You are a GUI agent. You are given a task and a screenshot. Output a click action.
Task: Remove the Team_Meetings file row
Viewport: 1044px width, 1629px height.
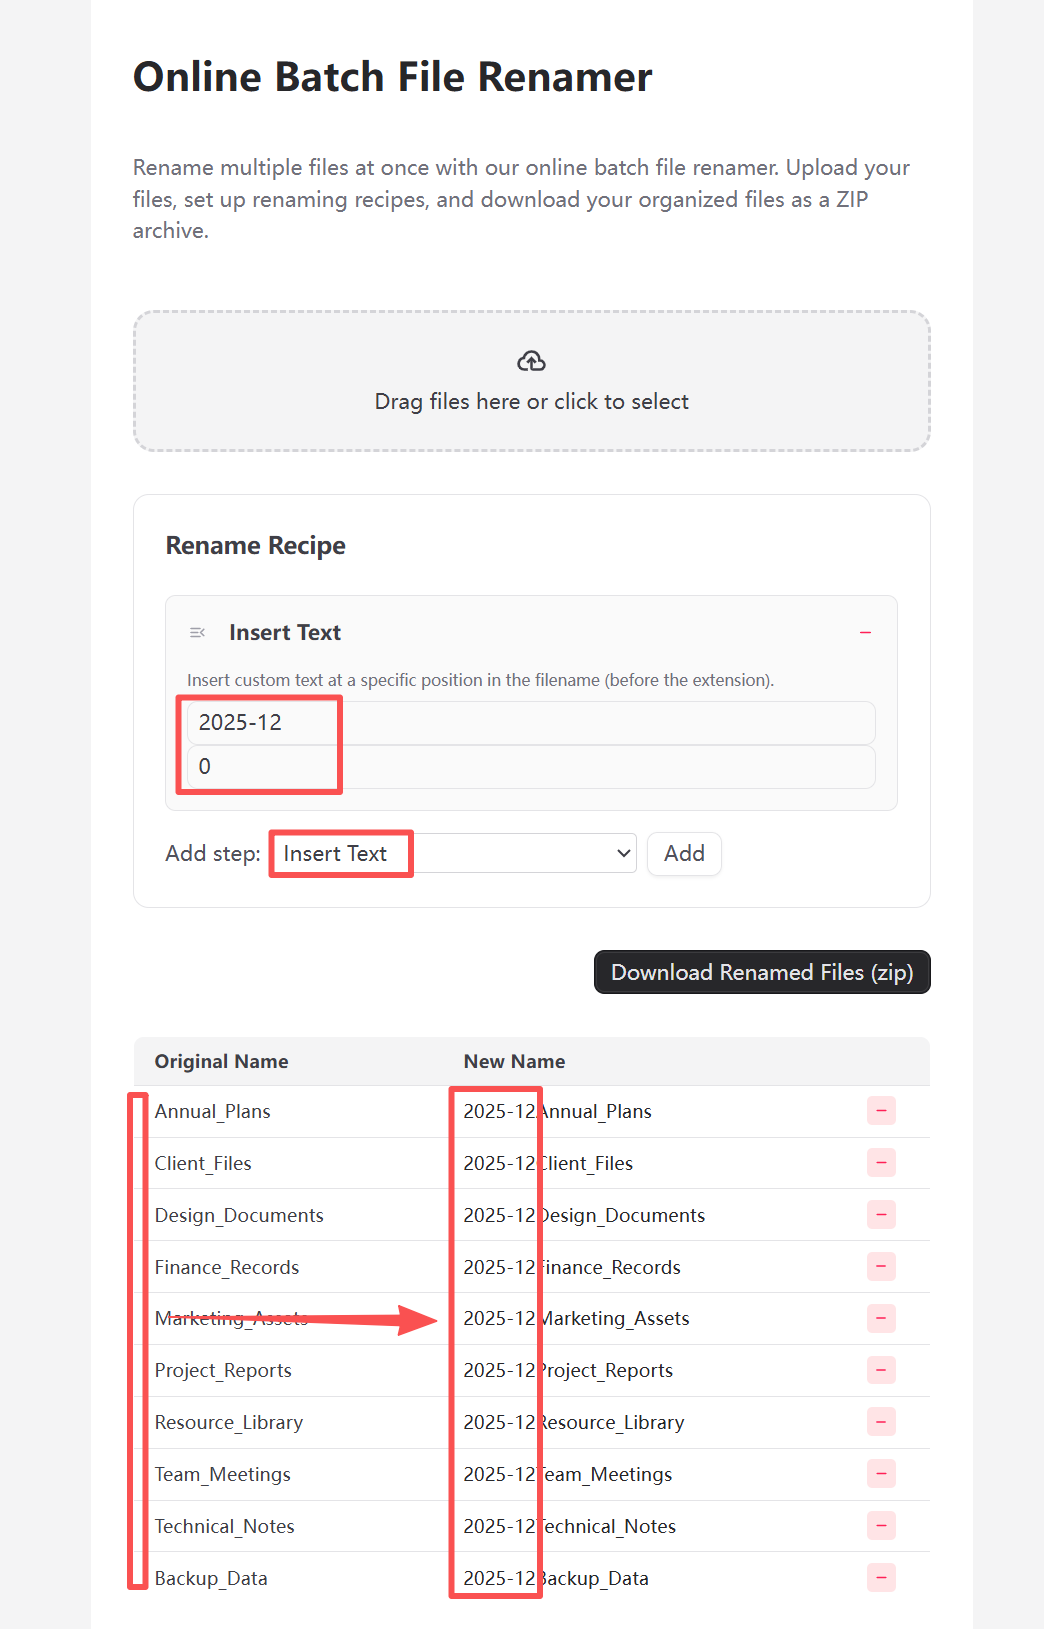pos(881,1474)
